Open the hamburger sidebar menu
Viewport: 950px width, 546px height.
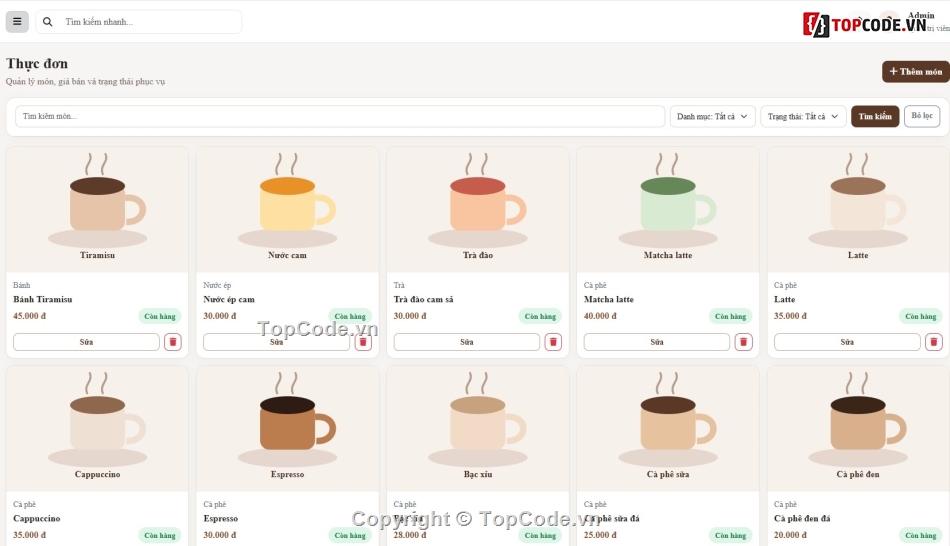pyautogui.click(x=17, y=22)
